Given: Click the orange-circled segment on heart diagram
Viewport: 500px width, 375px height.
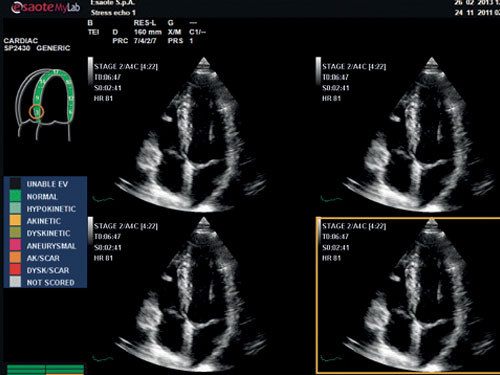Looking at the screenshot, I should [36, 112].
